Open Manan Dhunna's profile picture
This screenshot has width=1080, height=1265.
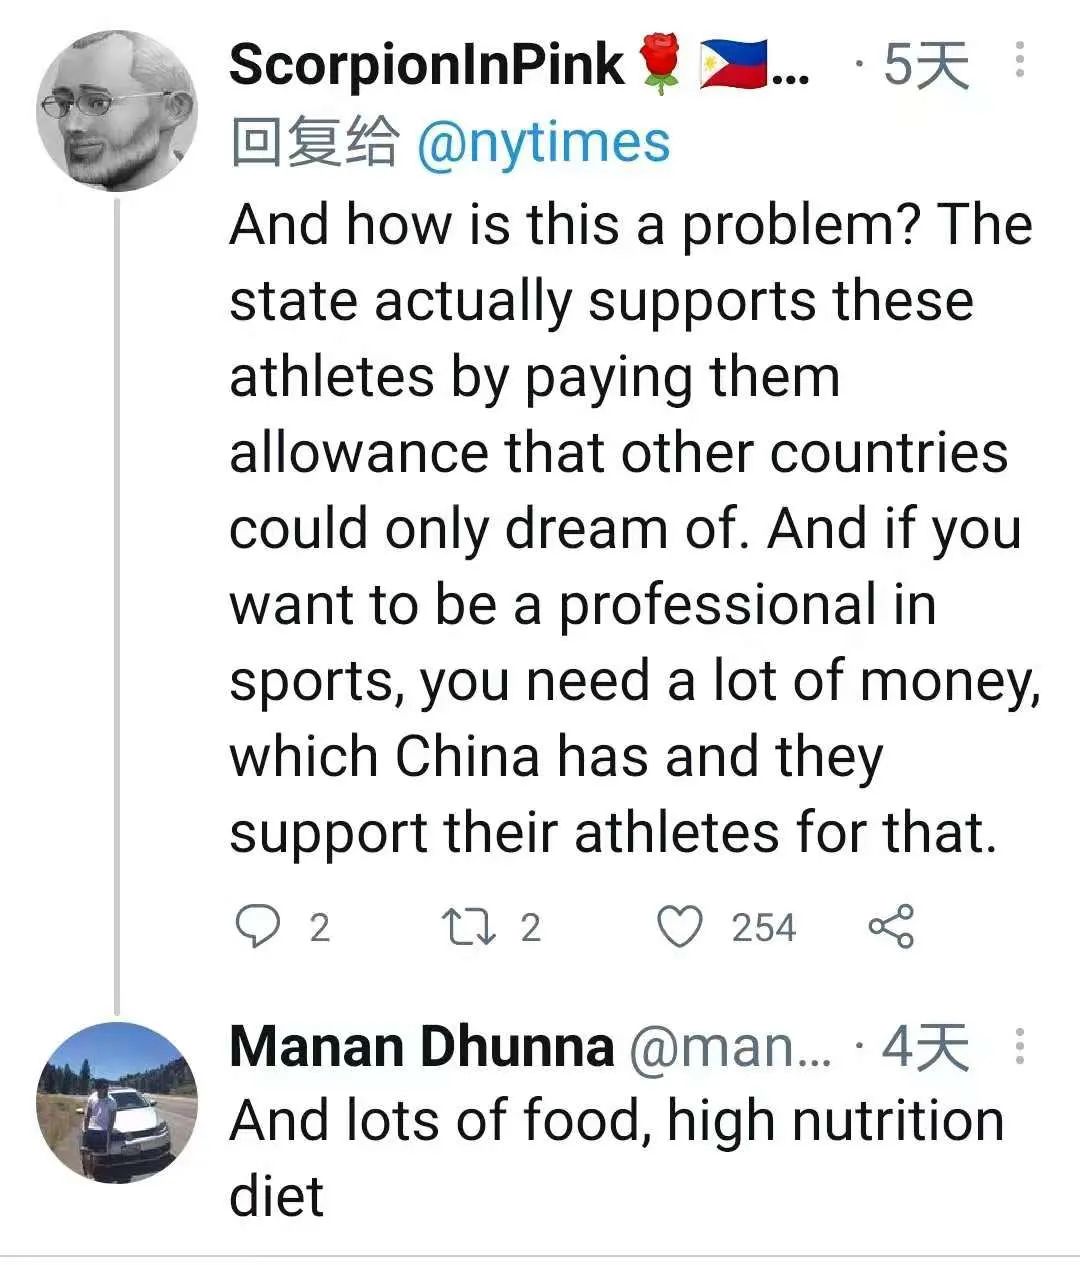click(117, 1103)
